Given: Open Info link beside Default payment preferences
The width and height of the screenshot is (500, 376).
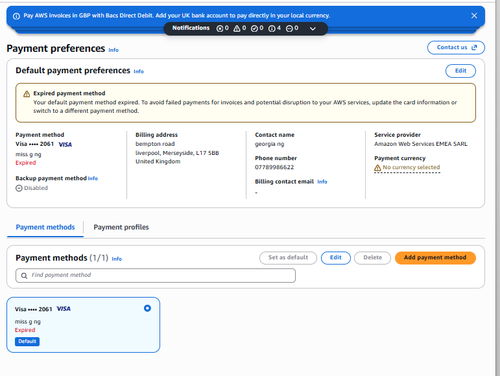Looking at the screenshot, I should tap(139, 71).
